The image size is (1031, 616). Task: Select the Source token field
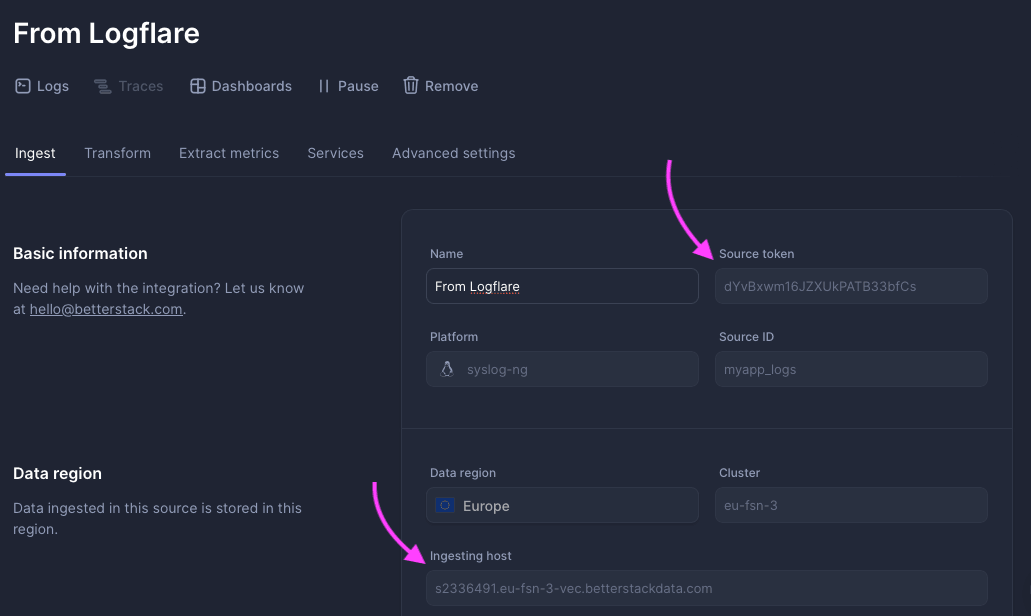(851, 286)
